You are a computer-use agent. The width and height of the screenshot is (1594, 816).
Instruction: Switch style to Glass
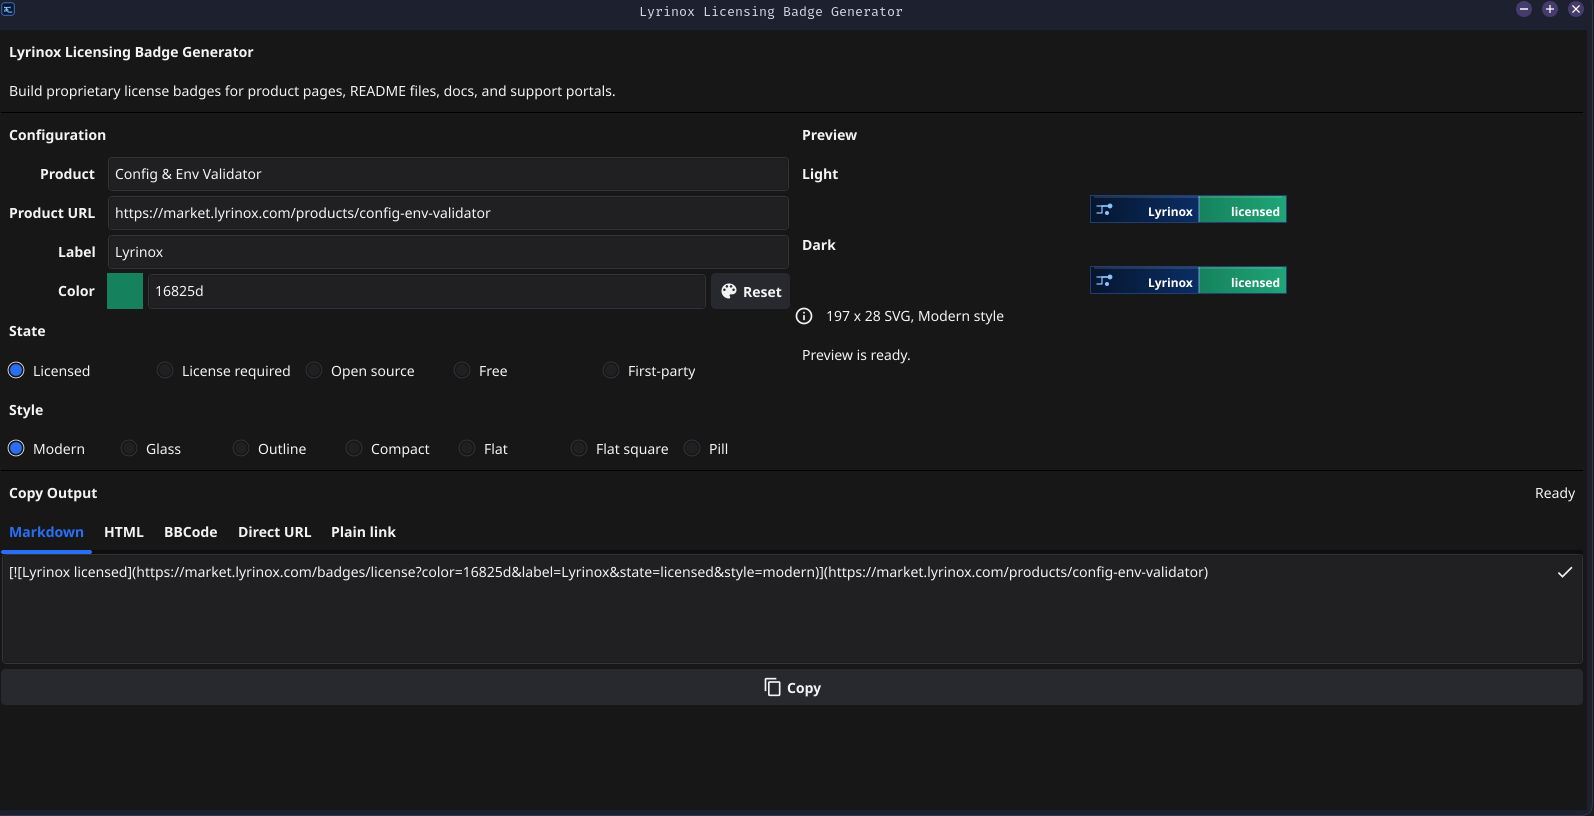pos(151,449)
